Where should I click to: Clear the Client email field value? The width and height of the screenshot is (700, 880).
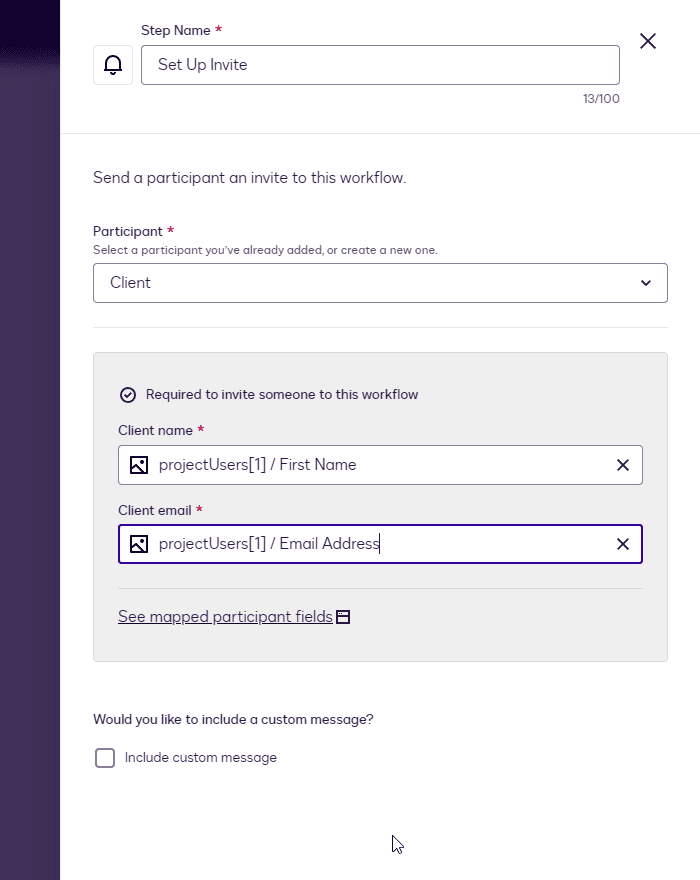click(622, 544)
